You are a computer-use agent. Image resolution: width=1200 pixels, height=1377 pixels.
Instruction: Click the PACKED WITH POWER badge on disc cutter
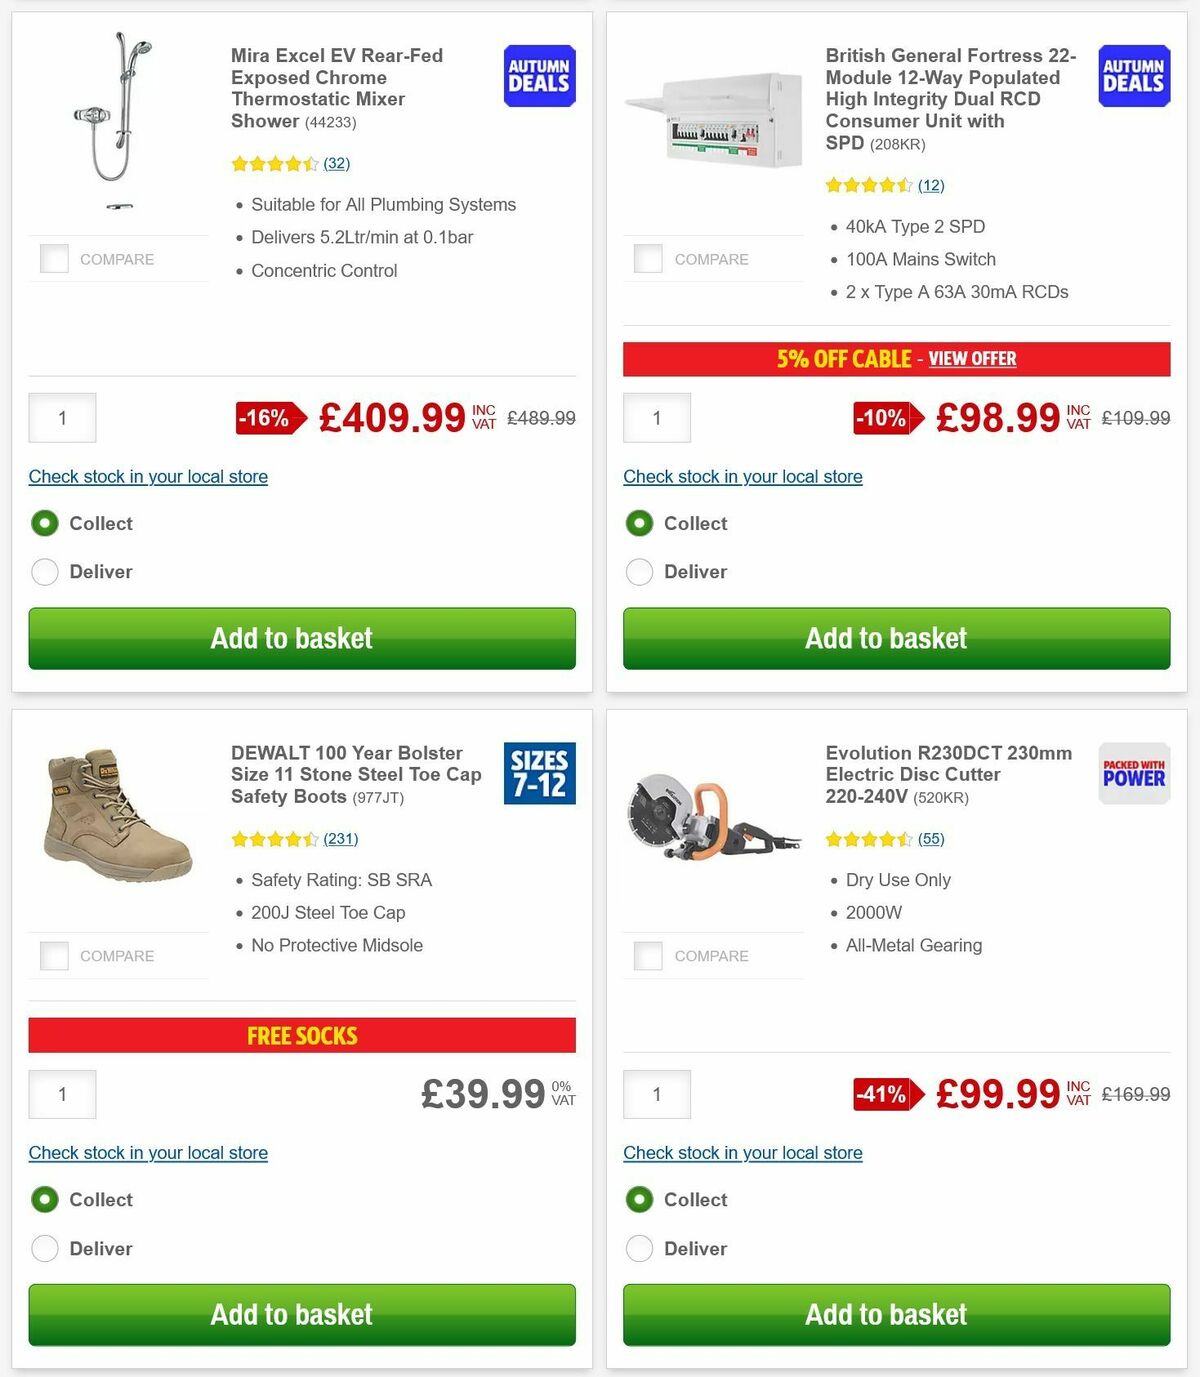(1133, 773)
